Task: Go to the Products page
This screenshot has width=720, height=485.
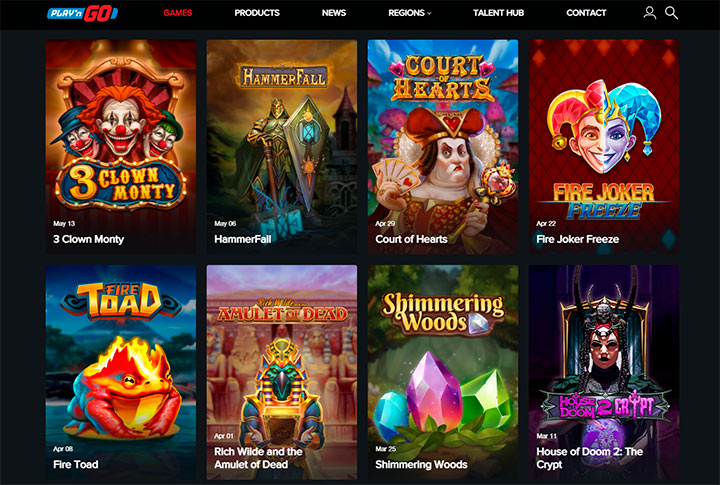Action: (257, 13)
